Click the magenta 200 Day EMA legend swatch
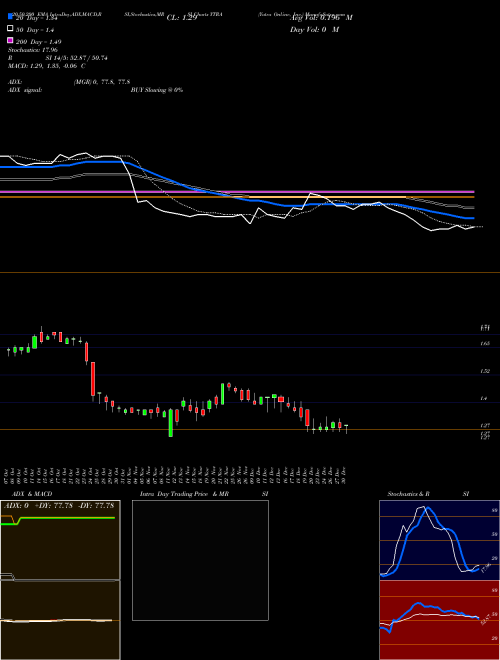Image resolution: width=500 pixels, height=660 pixels. [11, 40]
